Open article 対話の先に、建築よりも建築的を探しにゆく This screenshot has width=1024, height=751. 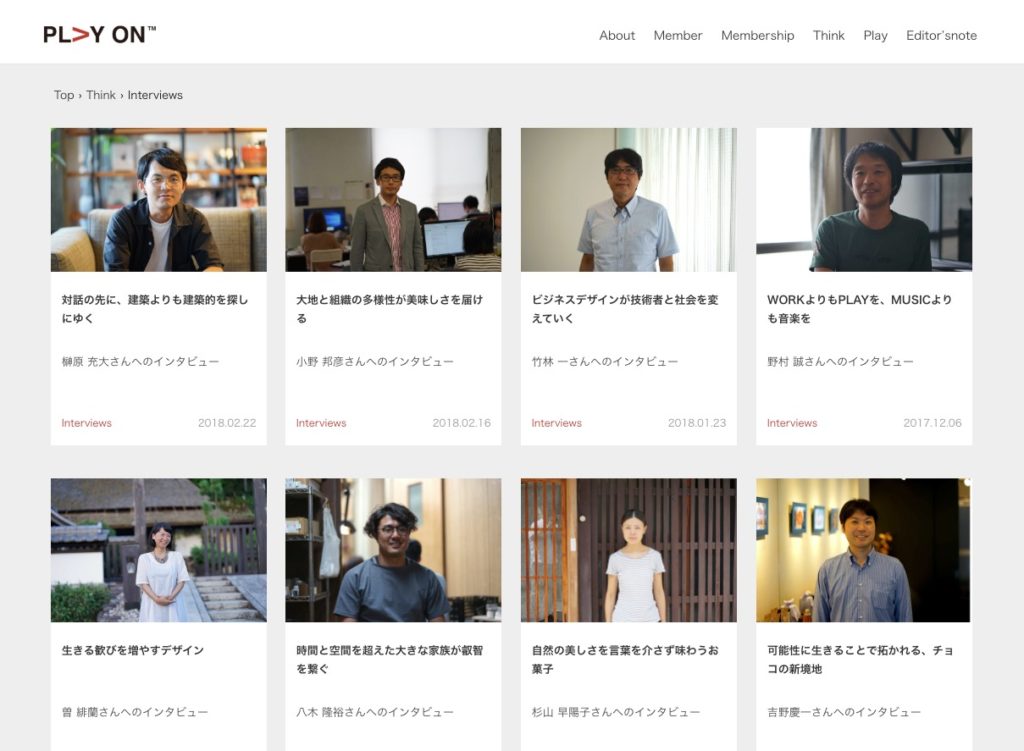pyautogui.click(x=155, y=309)
